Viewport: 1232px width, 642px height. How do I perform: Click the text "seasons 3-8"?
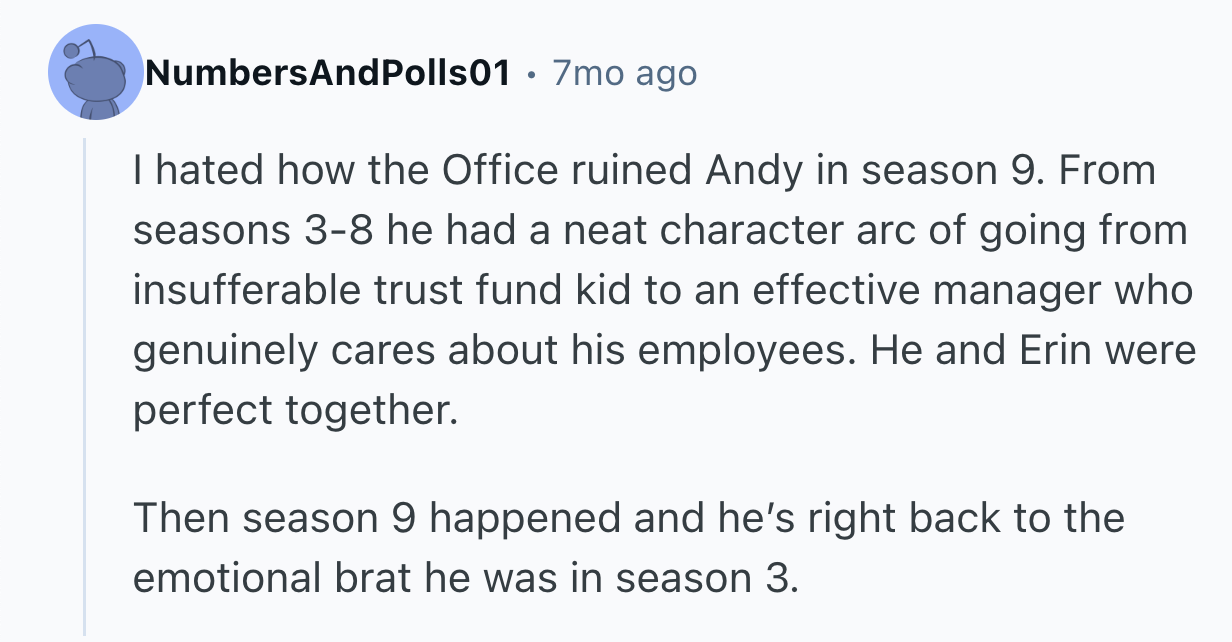click(x=254, y=231)
